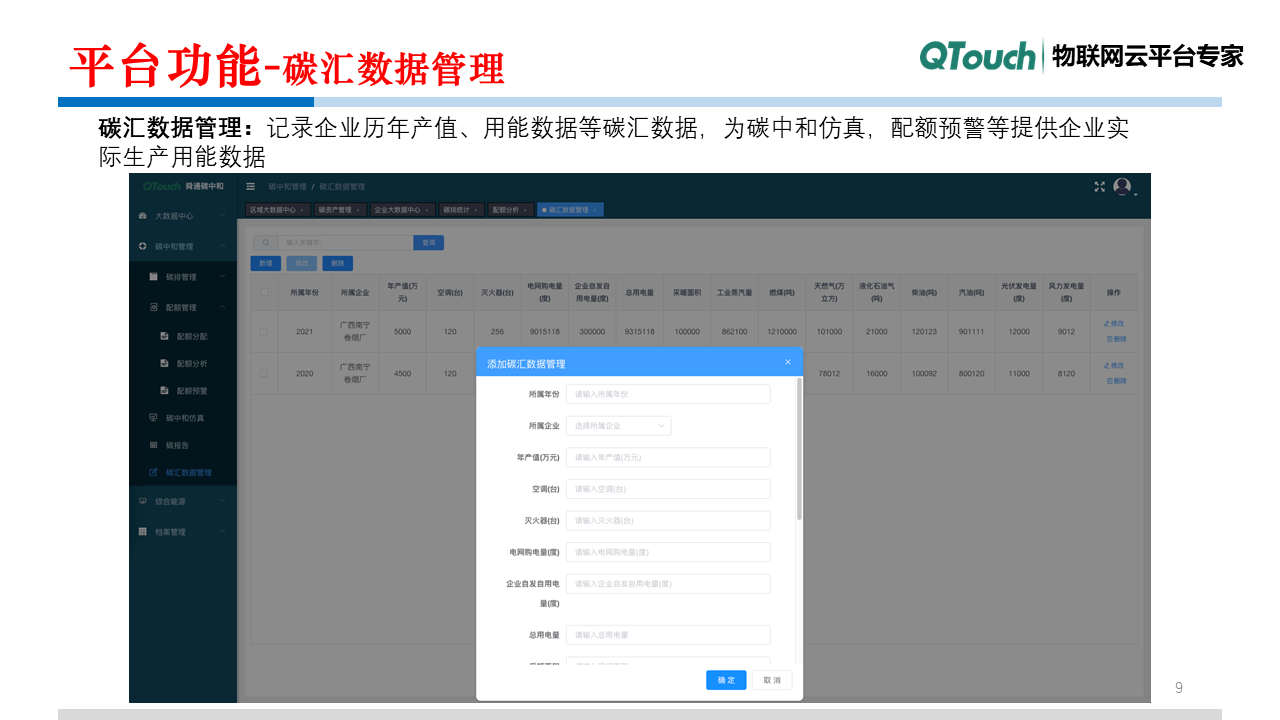Check the select-all checkbox in table header
Image resolution: width=1280 pixels, height=720 pixels.
coord(264,293)
